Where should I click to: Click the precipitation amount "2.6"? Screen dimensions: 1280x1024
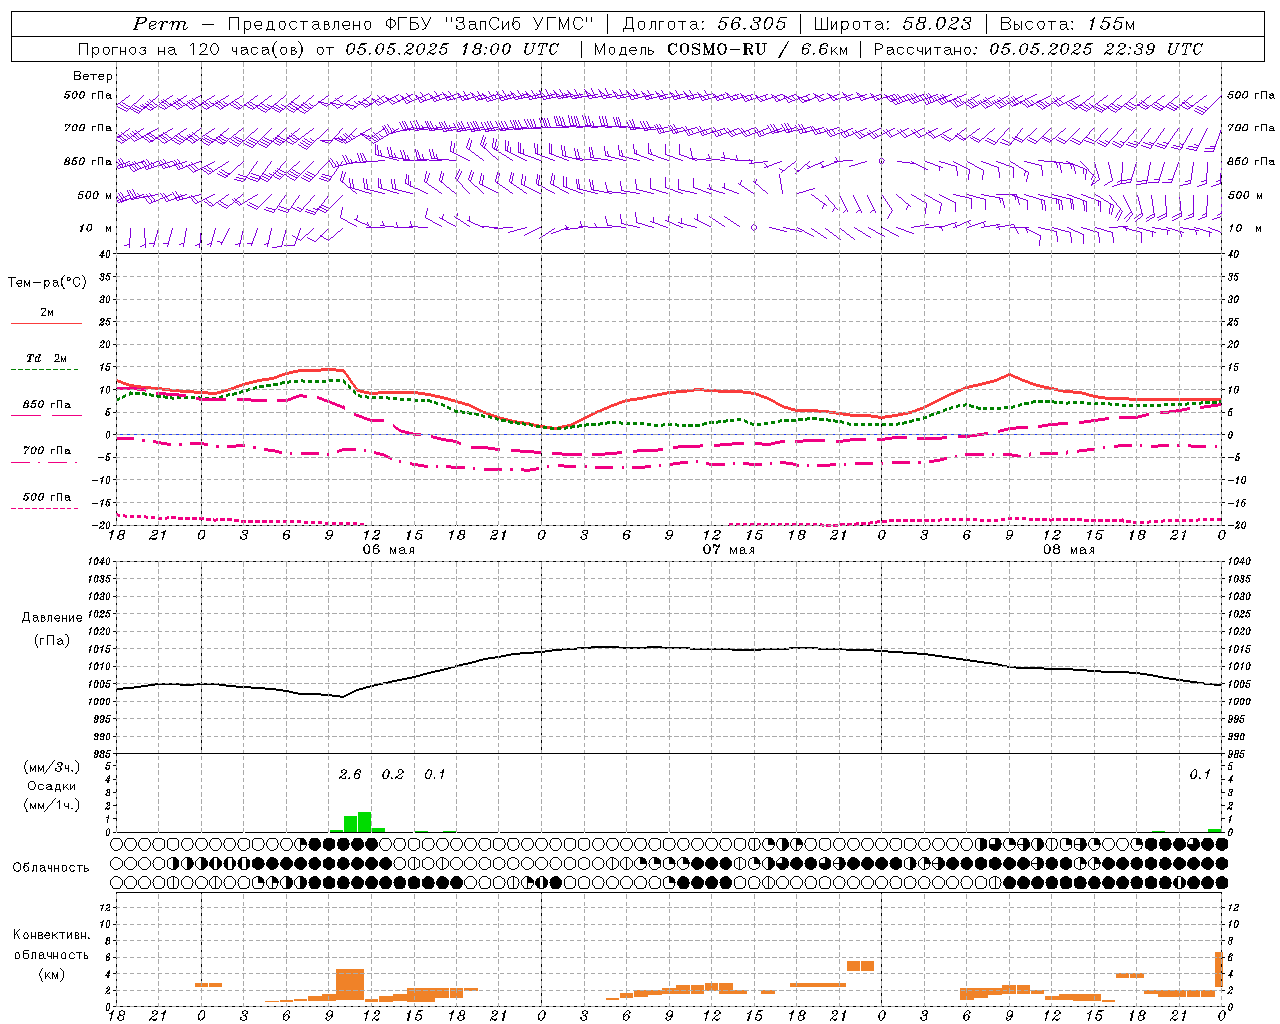click(349, 774)
